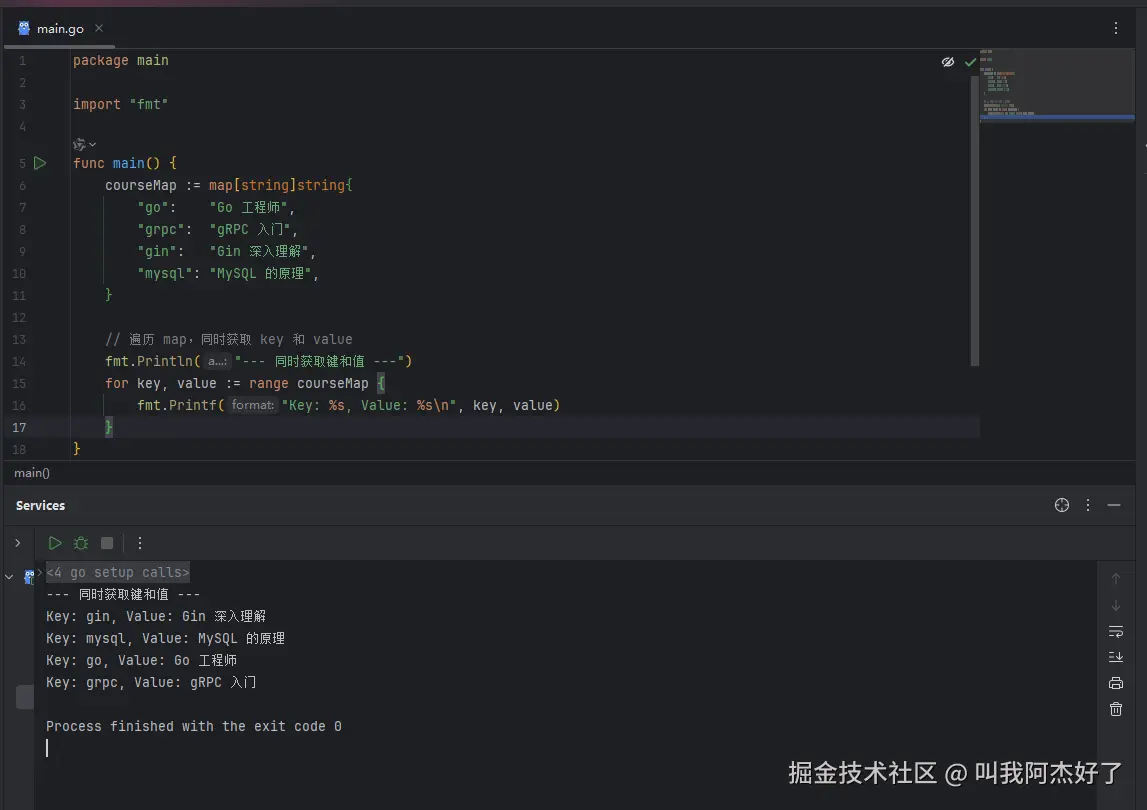Stop the running process

[x=107, y=543]
